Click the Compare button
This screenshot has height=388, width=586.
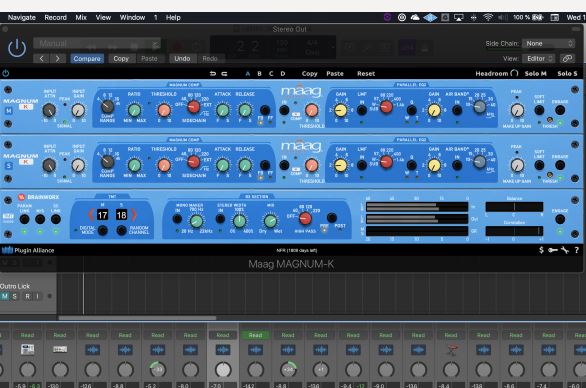87,58
